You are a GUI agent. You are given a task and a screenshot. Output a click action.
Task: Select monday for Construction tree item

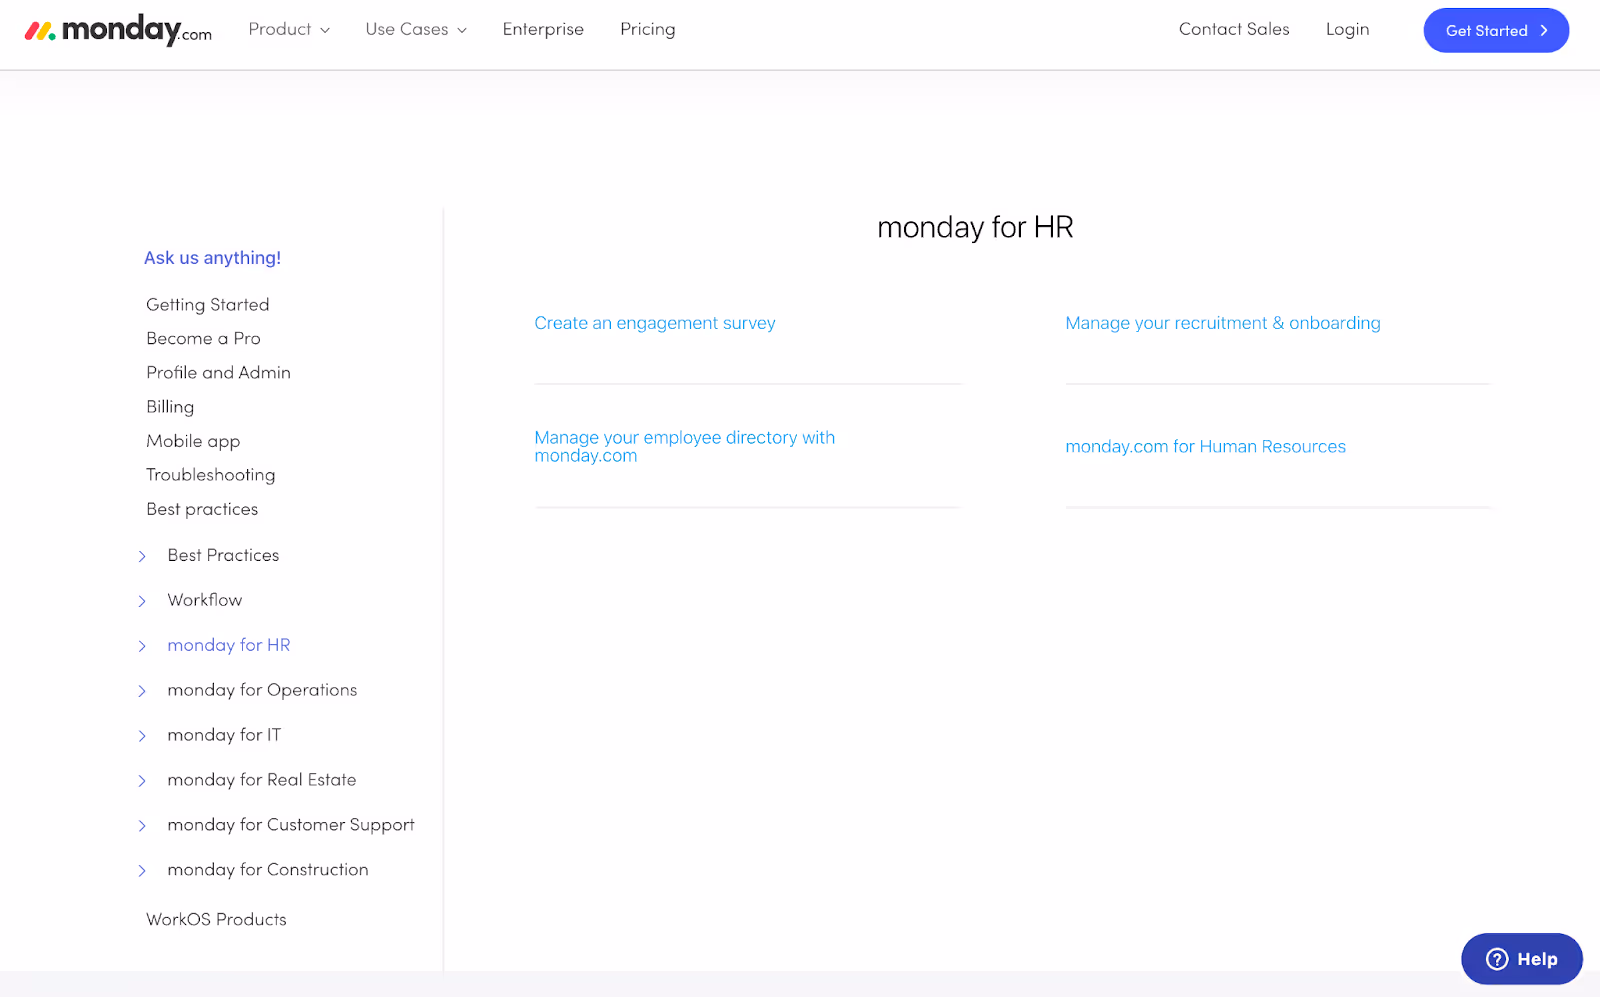[x=268, y=870]
